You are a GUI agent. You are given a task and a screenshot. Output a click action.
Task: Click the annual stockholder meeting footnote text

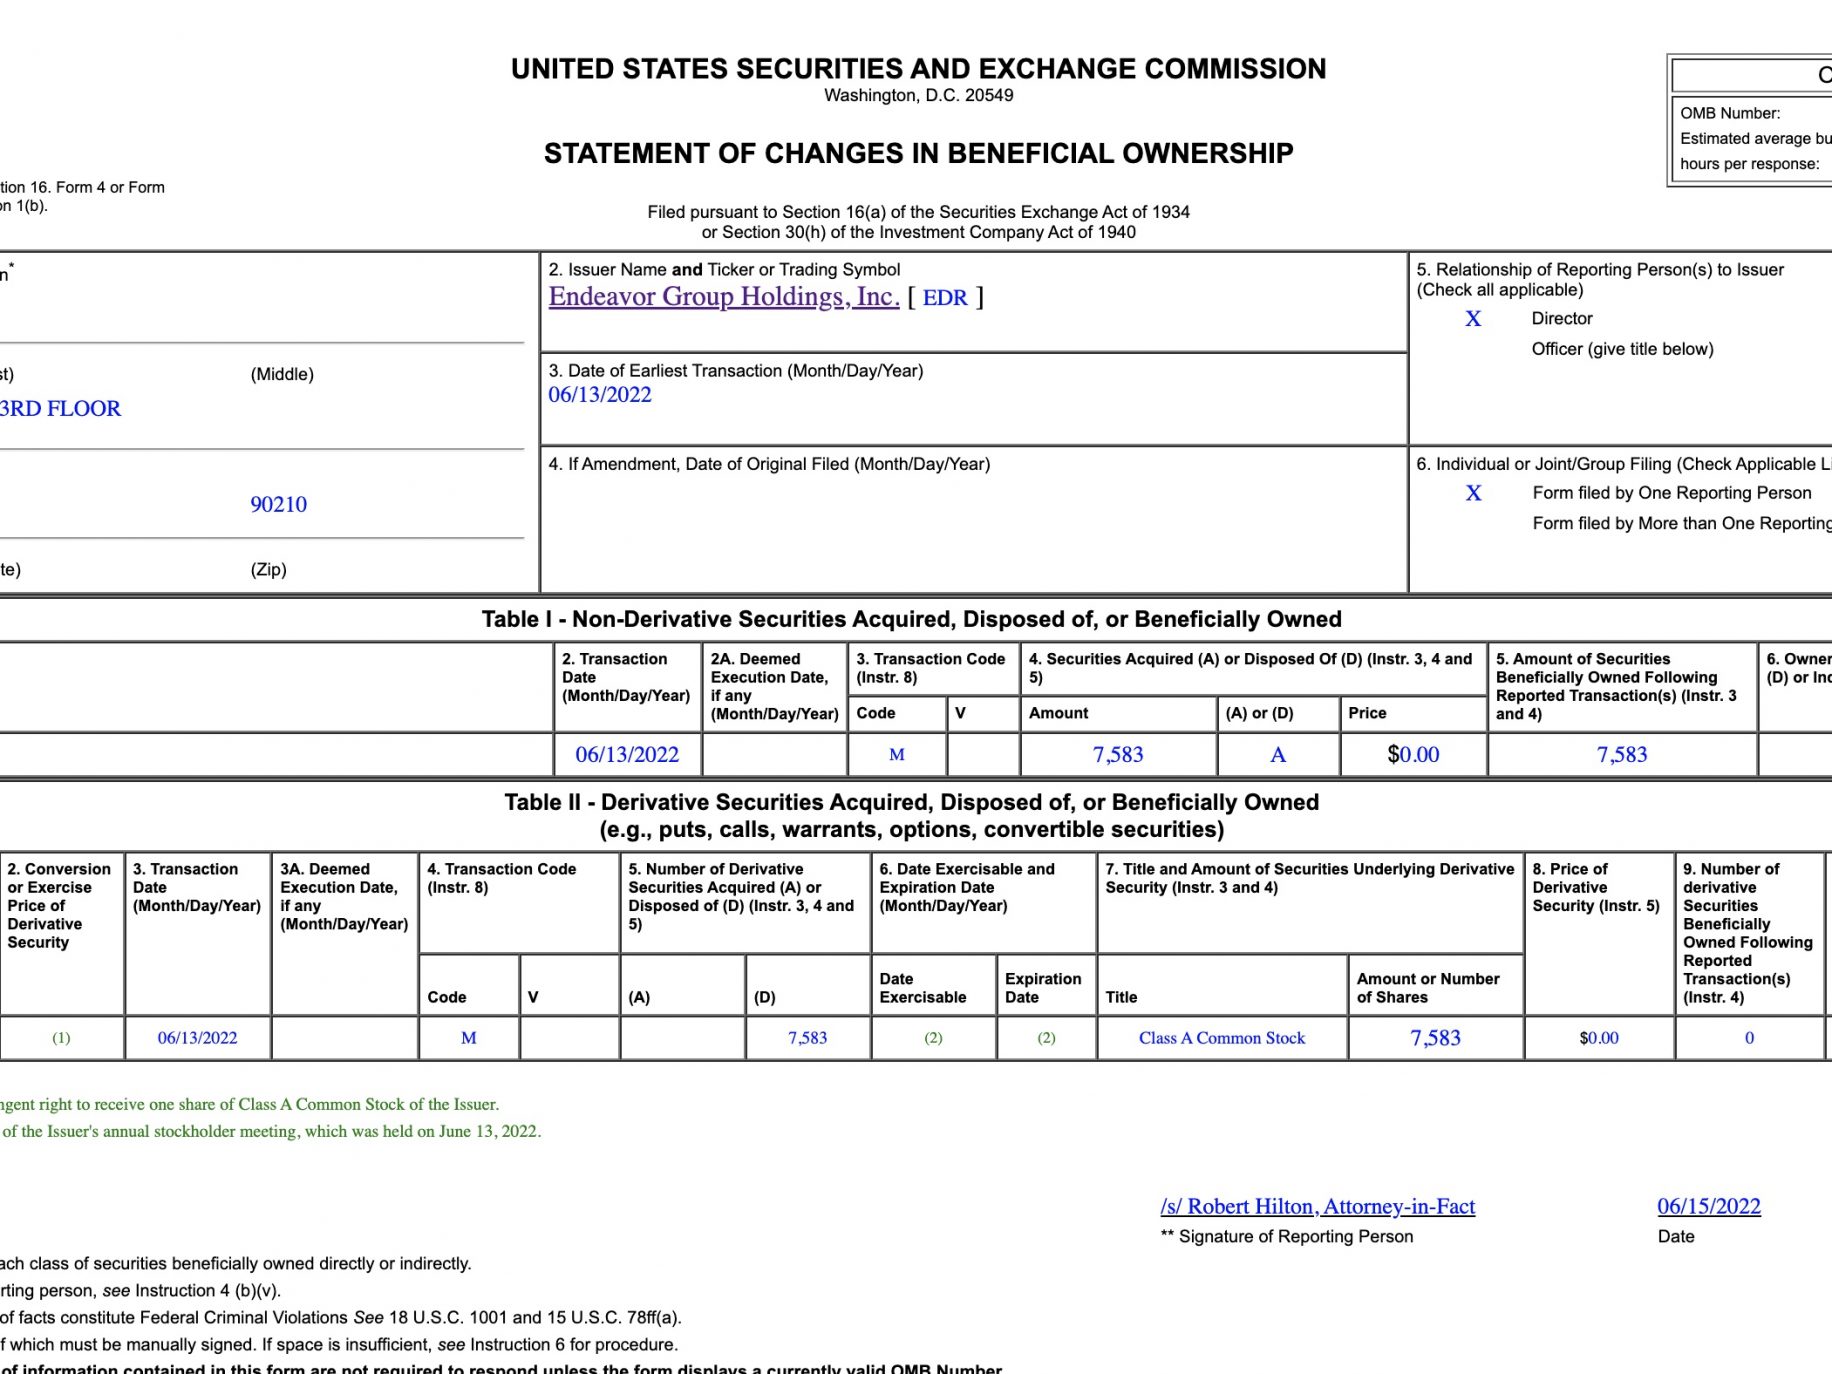[270, 1132]
